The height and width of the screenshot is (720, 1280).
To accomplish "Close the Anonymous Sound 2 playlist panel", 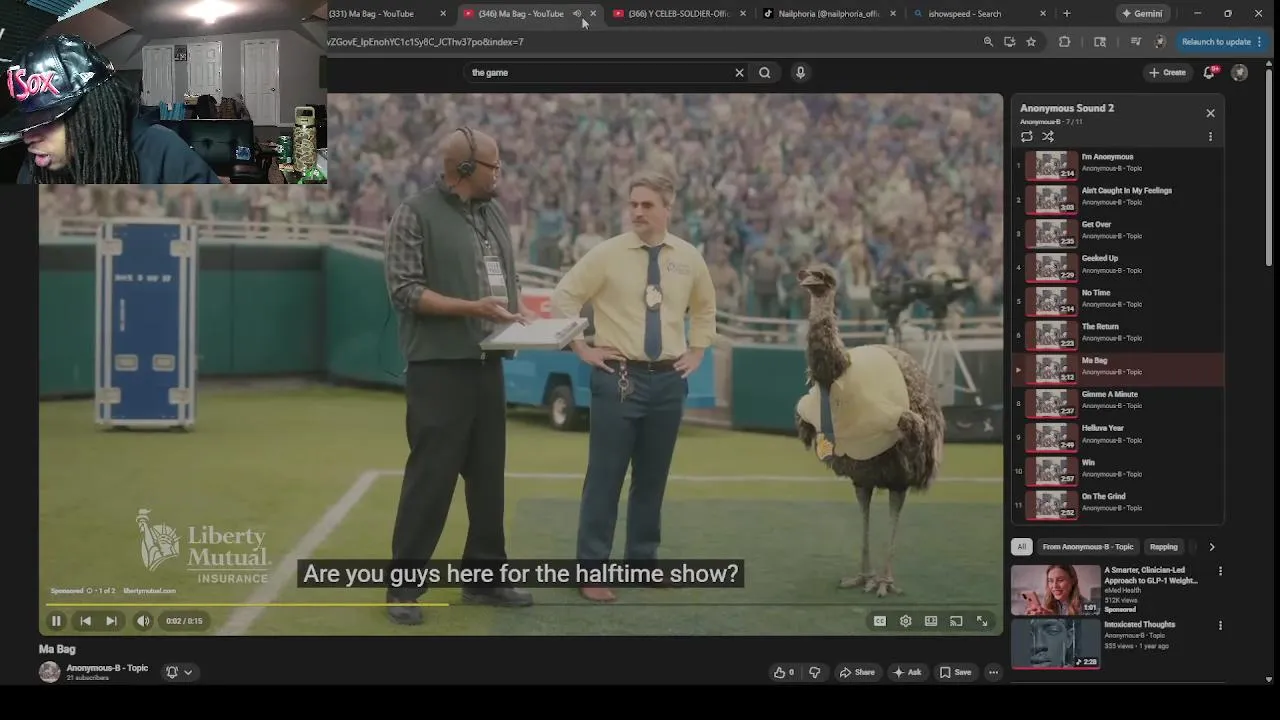I will (x=1210, y=113).
